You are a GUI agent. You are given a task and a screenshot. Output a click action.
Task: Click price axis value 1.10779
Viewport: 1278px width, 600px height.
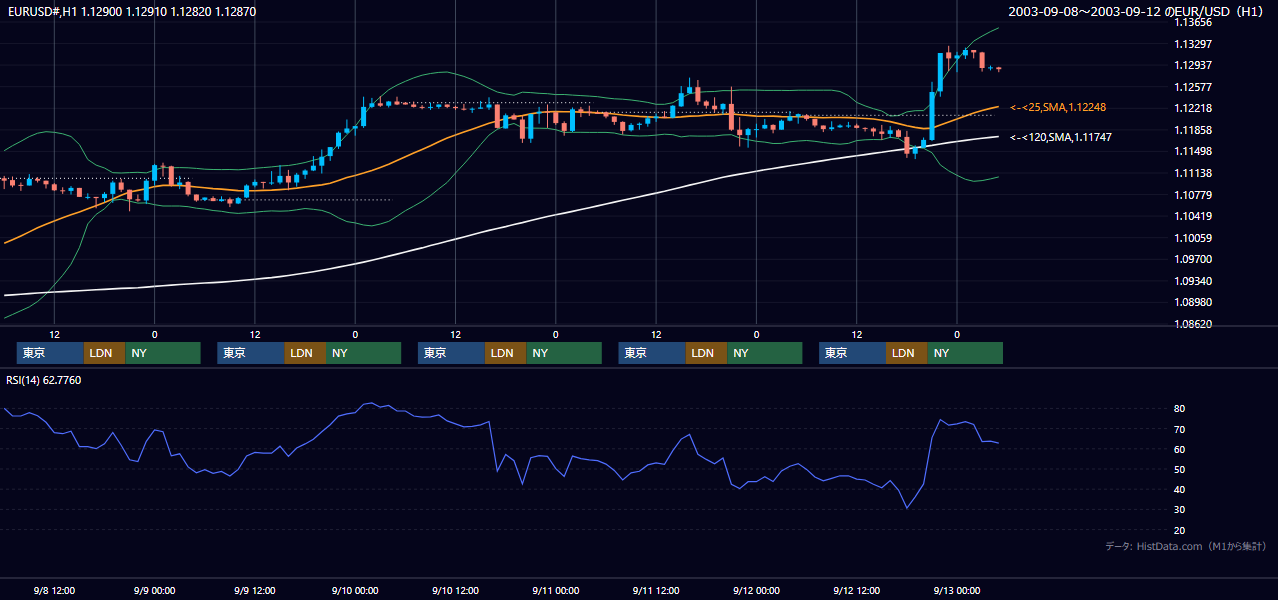pyautogui.click(x=1195, y=195)
